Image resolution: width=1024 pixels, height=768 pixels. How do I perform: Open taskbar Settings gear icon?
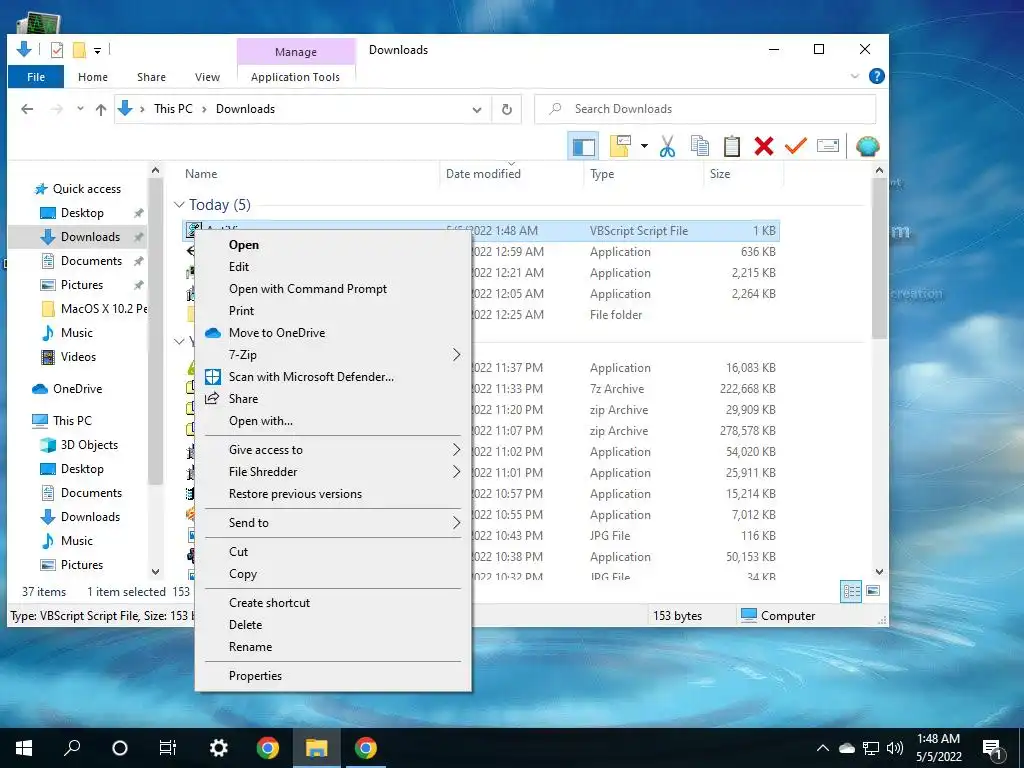point(218,748)
